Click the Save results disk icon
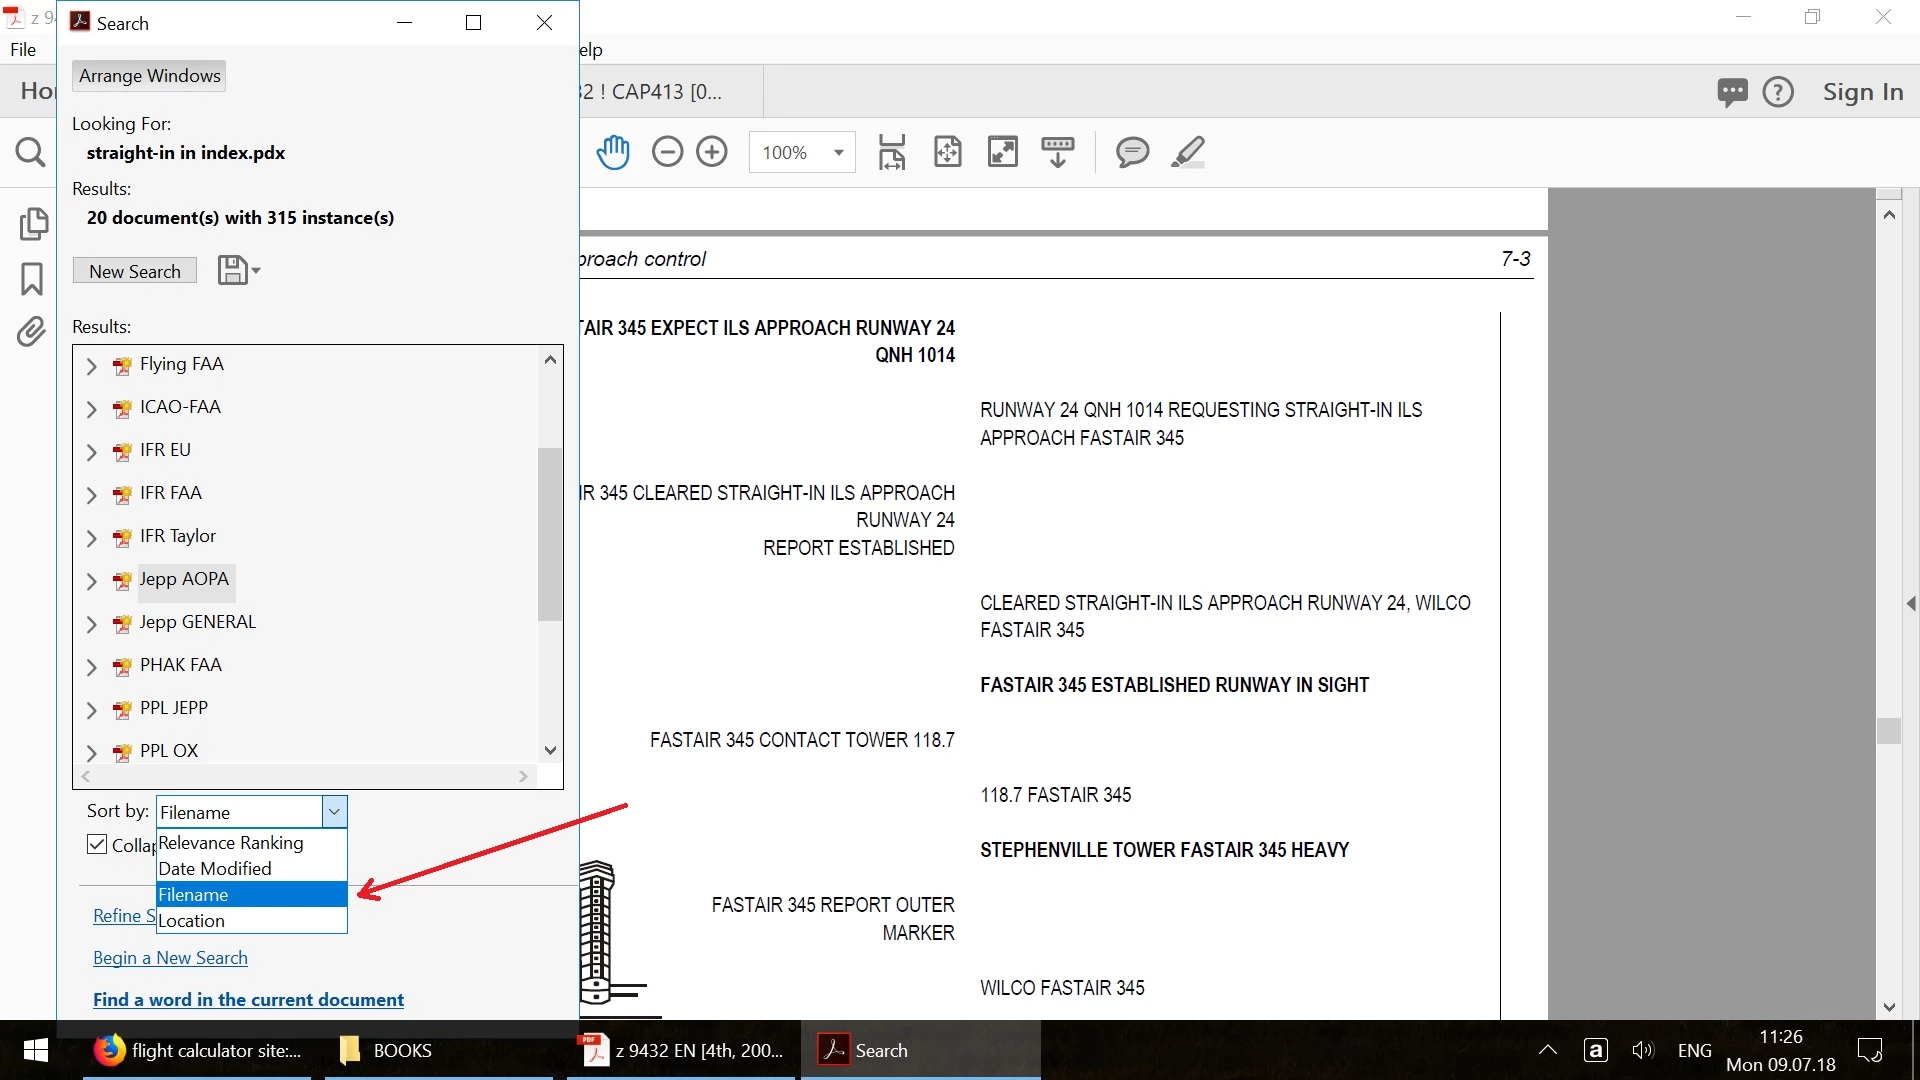Image resolution: width=1920 pixels, height=1080 pixels. pos(233,271)
